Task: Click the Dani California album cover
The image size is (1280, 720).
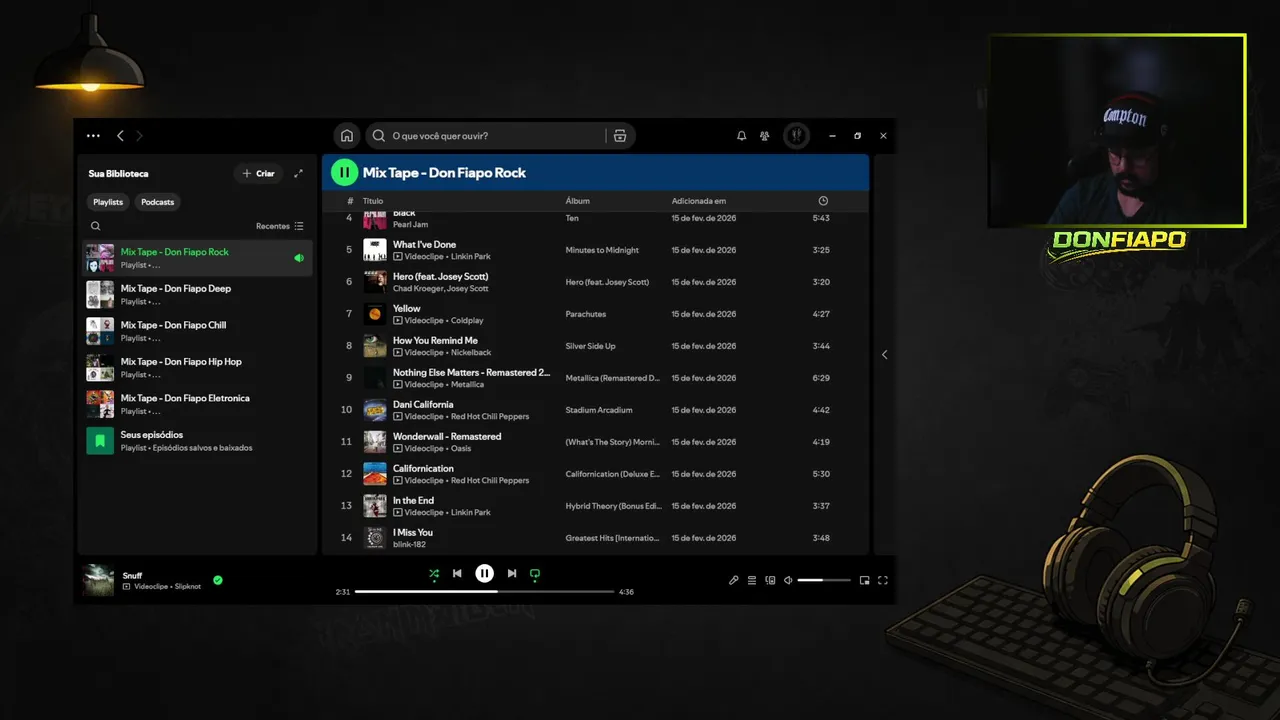Action: click(x=375, y=410)
